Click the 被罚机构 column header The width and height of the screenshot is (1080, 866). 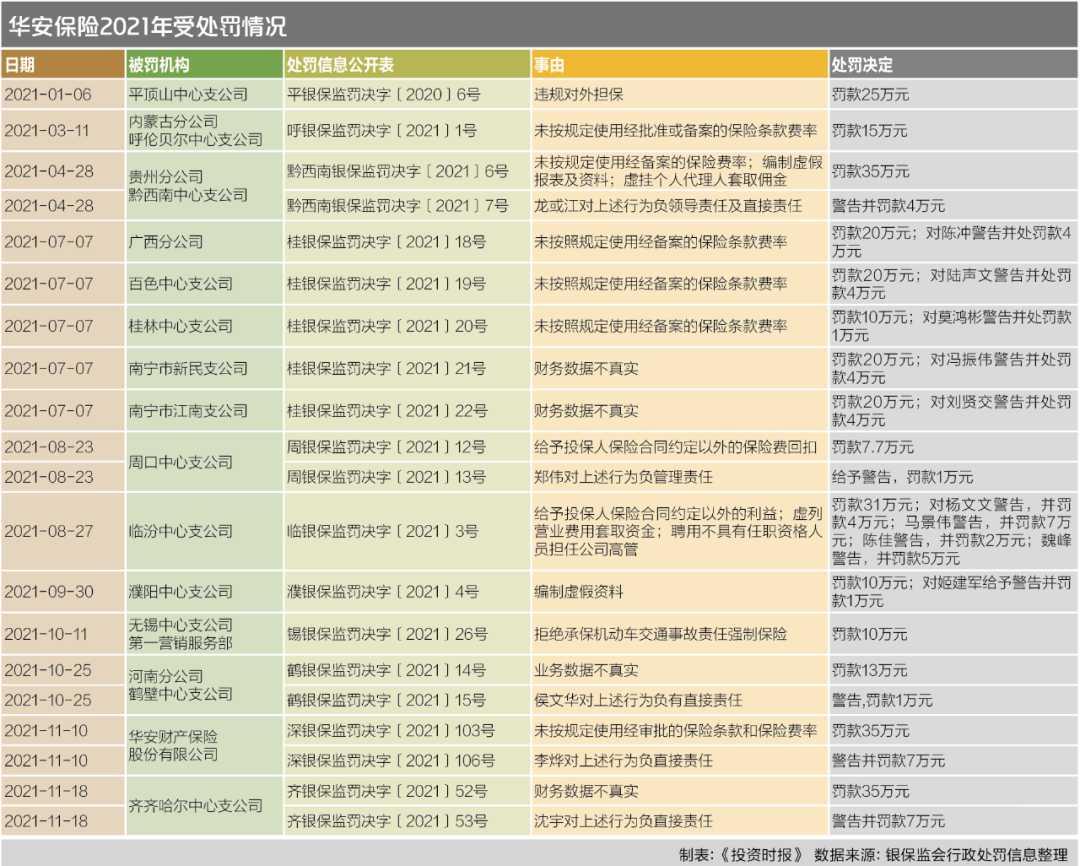coord(204,65)
